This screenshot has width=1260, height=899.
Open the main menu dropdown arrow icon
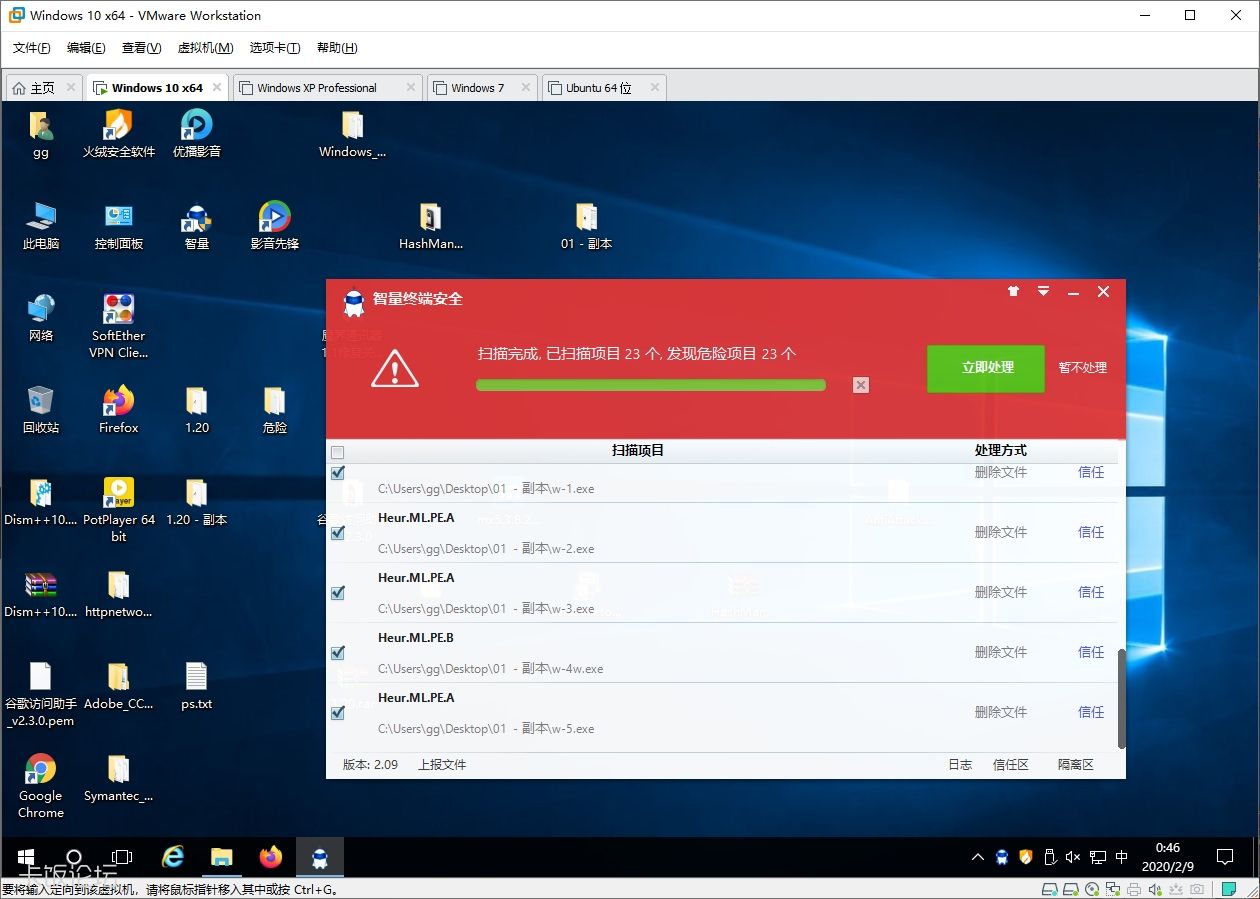coord(1043,292)
